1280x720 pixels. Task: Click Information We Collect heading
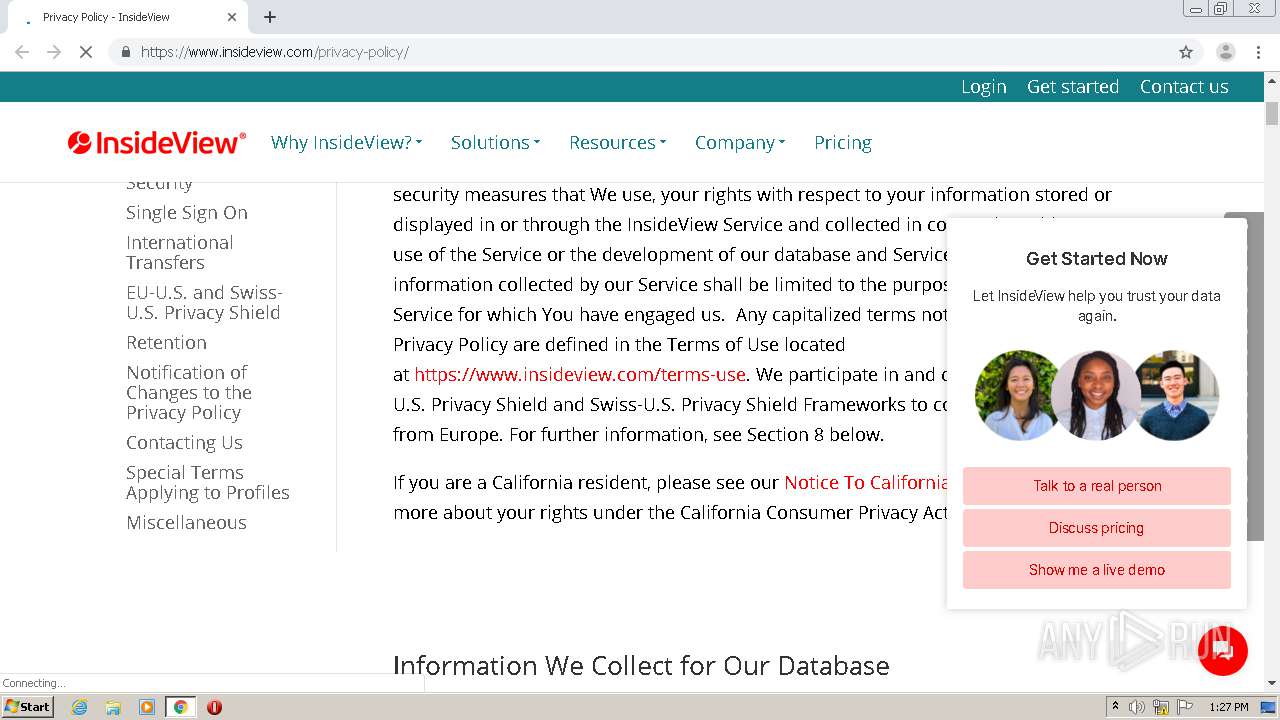pyautogui.click(x=641, y=666)
